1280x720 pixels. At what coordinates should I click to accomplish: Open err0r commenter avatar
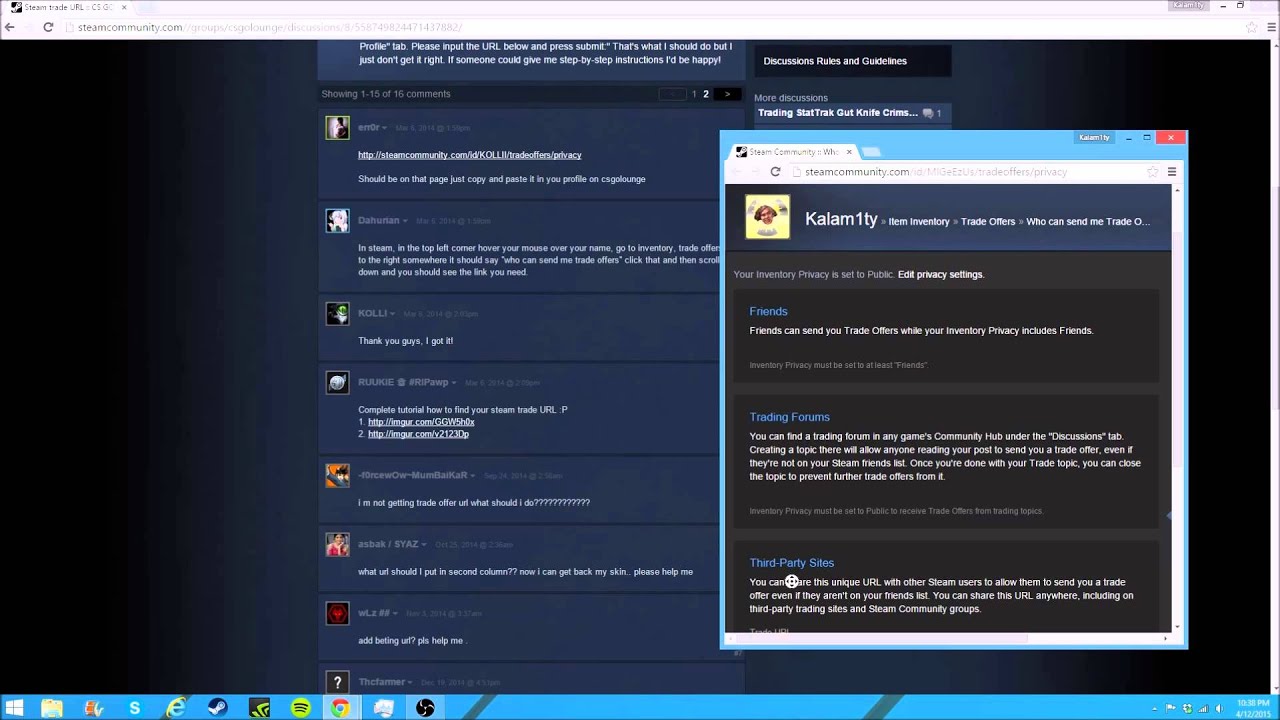[337, 128]
